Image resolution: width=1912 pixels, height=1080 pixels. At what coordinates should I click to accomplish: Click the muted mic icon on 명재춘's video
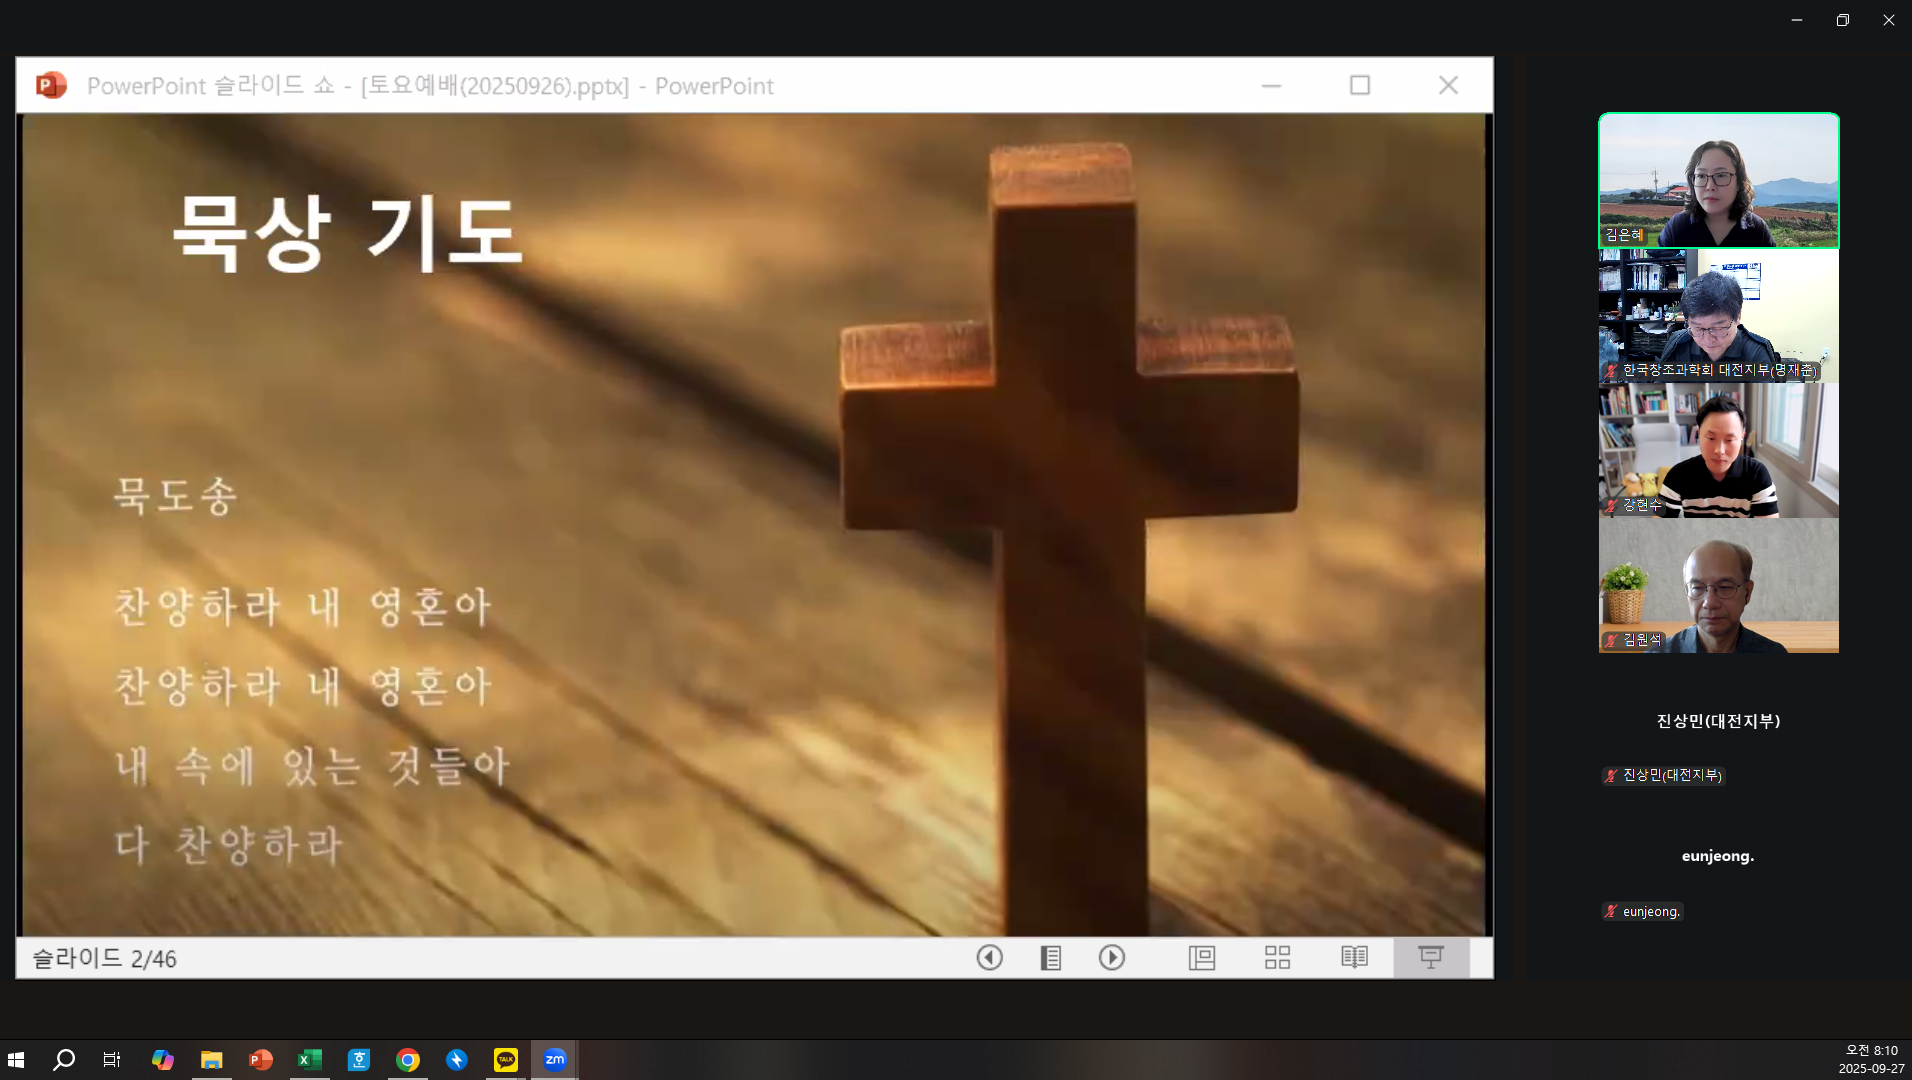1610,370
